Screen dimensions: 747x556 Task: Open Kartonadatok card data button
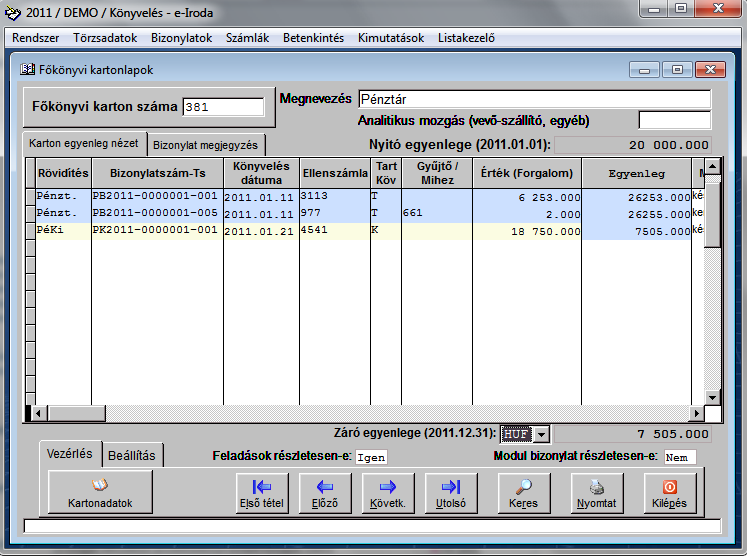tap(98, 493)
